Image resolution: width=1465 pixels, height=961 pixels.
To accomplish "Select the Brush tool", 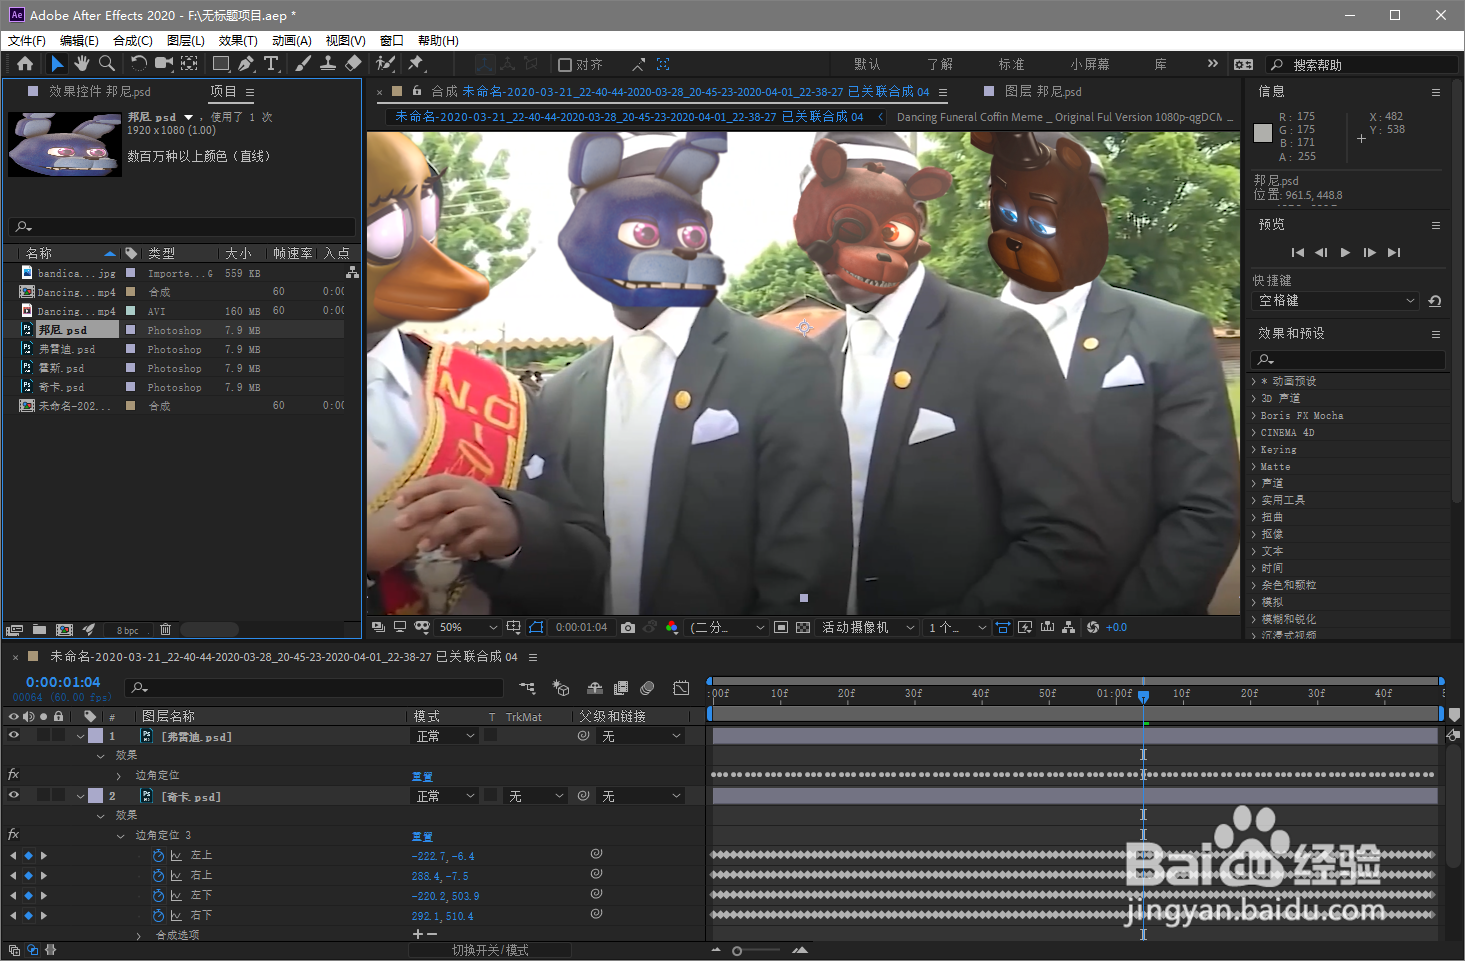I will coord(303,64).
